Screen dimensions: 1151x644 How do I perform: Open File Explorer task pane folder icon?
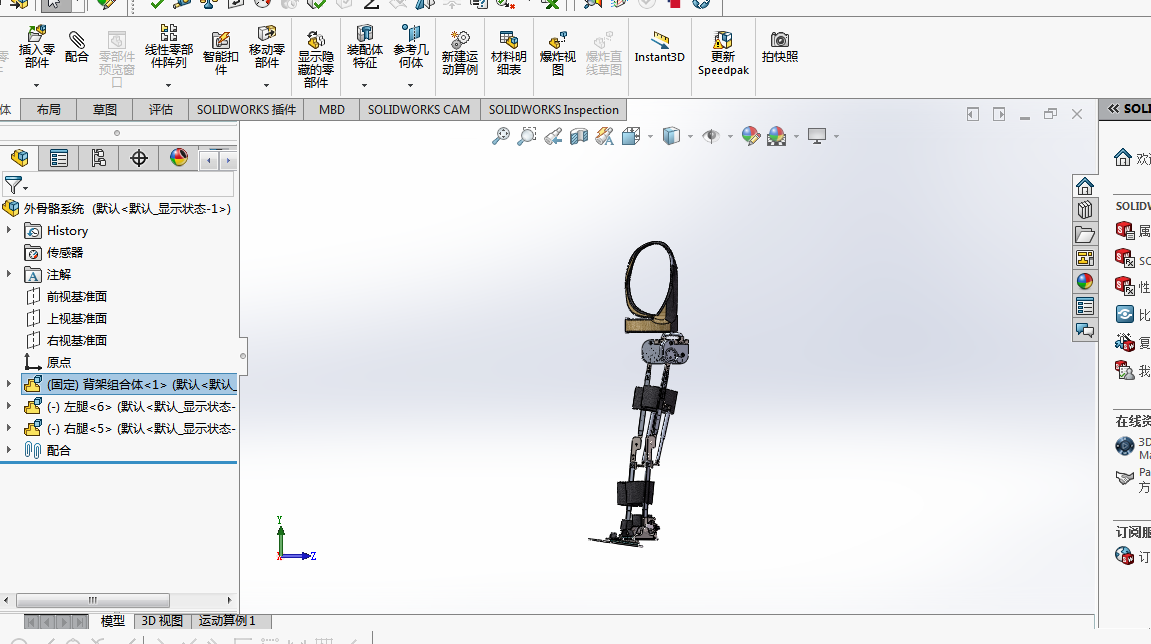tap(1085, 234)
